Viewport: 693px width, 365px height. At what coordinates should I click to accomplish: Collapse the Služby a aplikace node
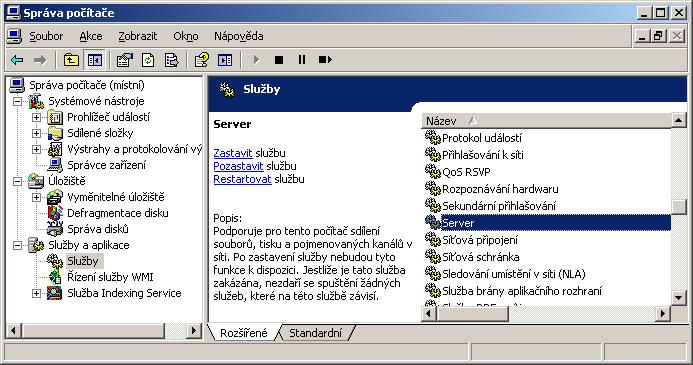pos(18,246)
